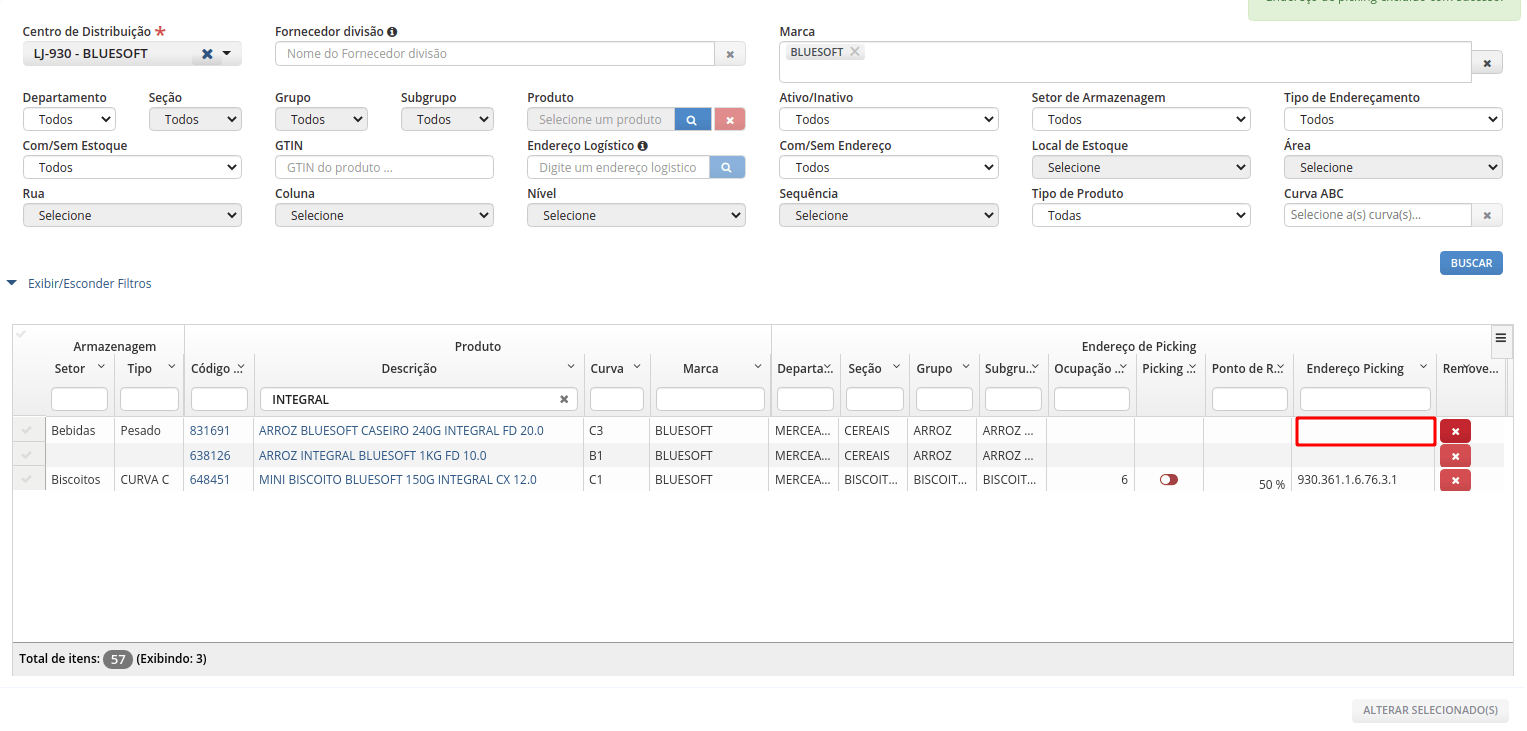Open the Seção filter dropdown
The height and width of the screenshot is (731, 1527).
click(x=195, y=120)
